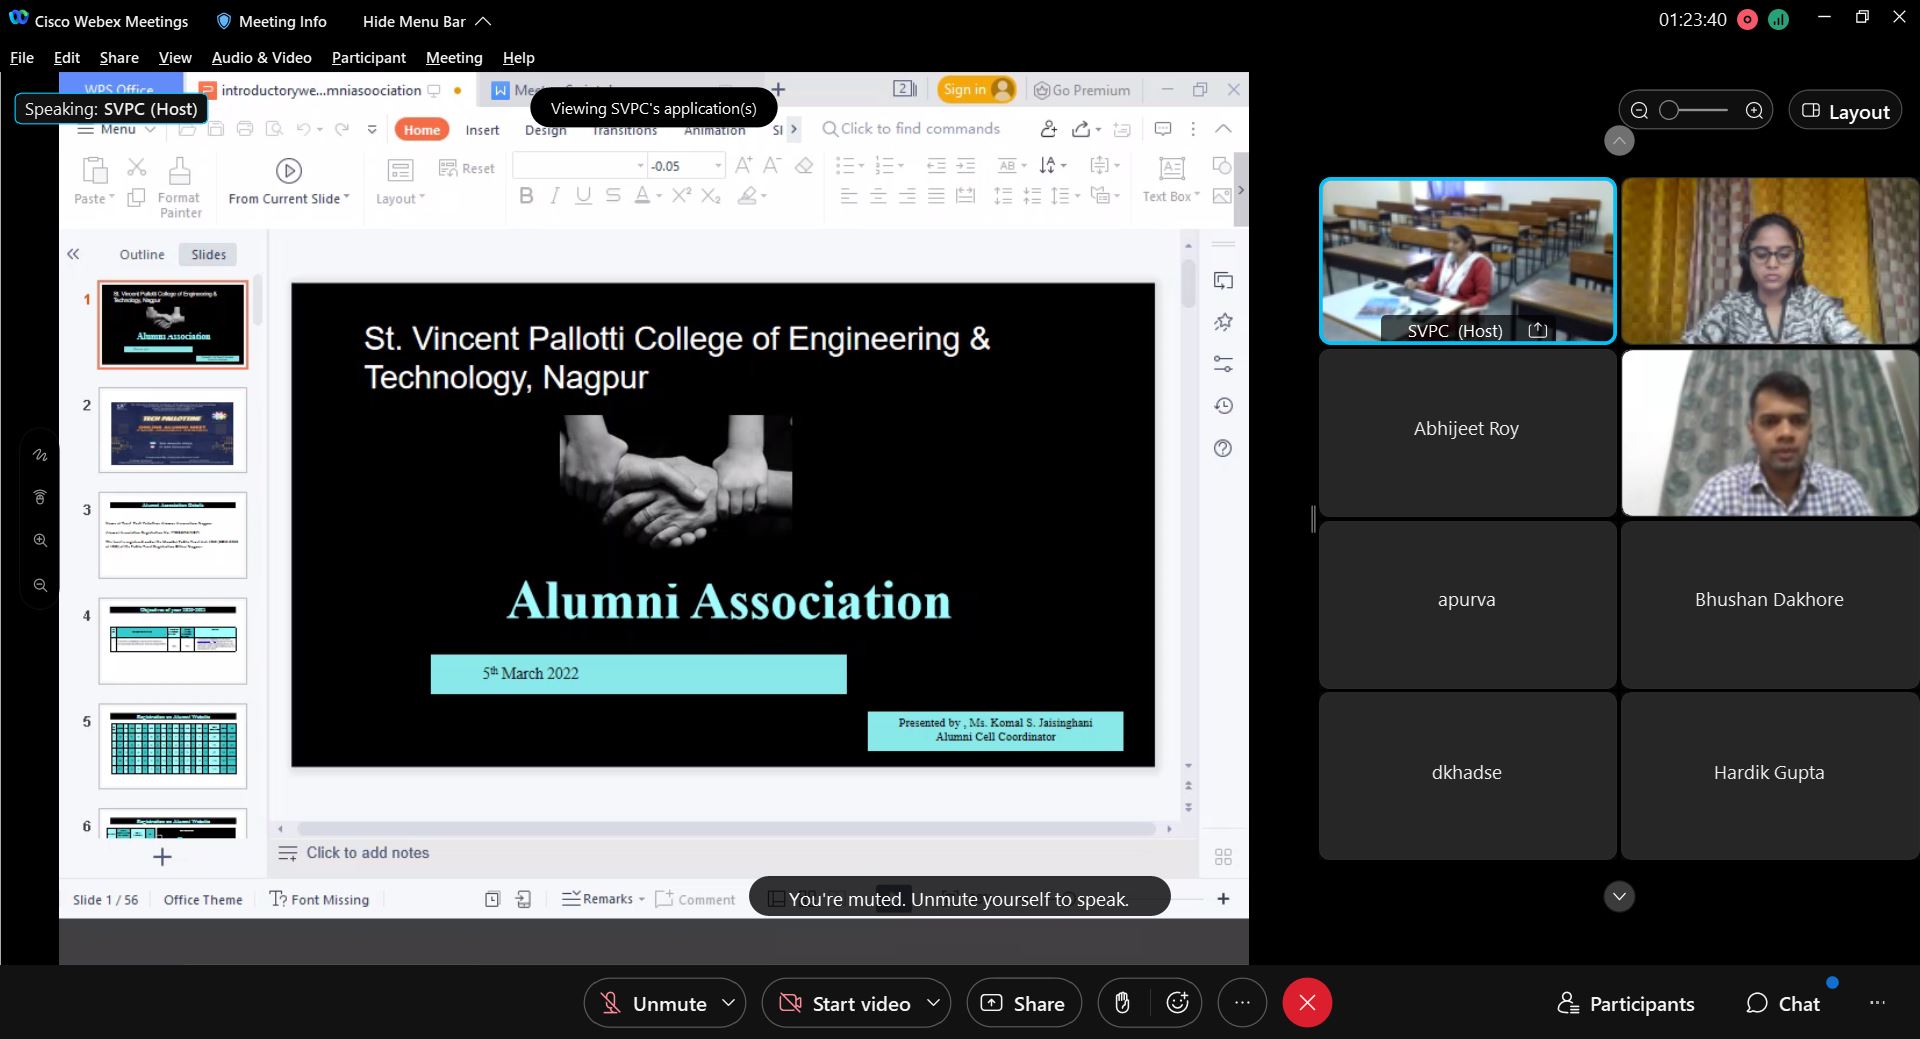Click the zoom out magnifier icon
Viewport: 1920px width, 1039px height.
[x=40, y=585]
